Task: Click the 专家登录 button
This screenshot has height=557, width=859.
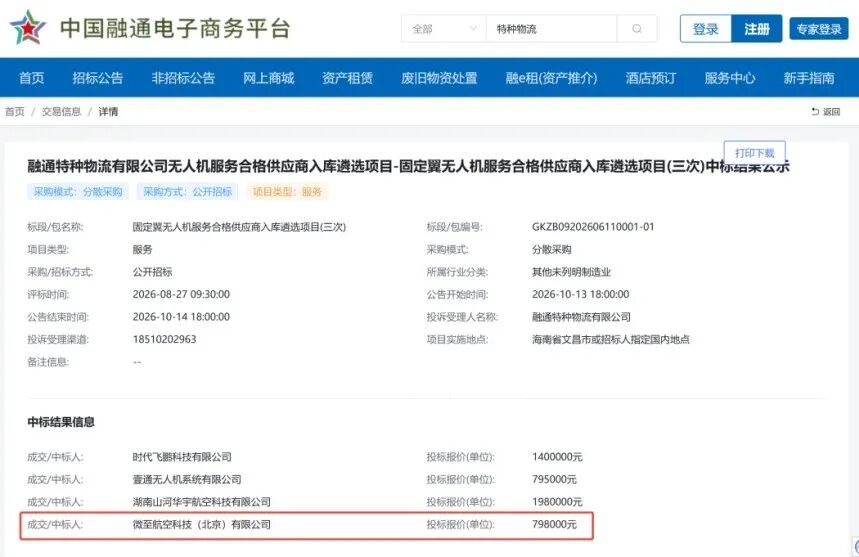Action: [x=818, y=29]
